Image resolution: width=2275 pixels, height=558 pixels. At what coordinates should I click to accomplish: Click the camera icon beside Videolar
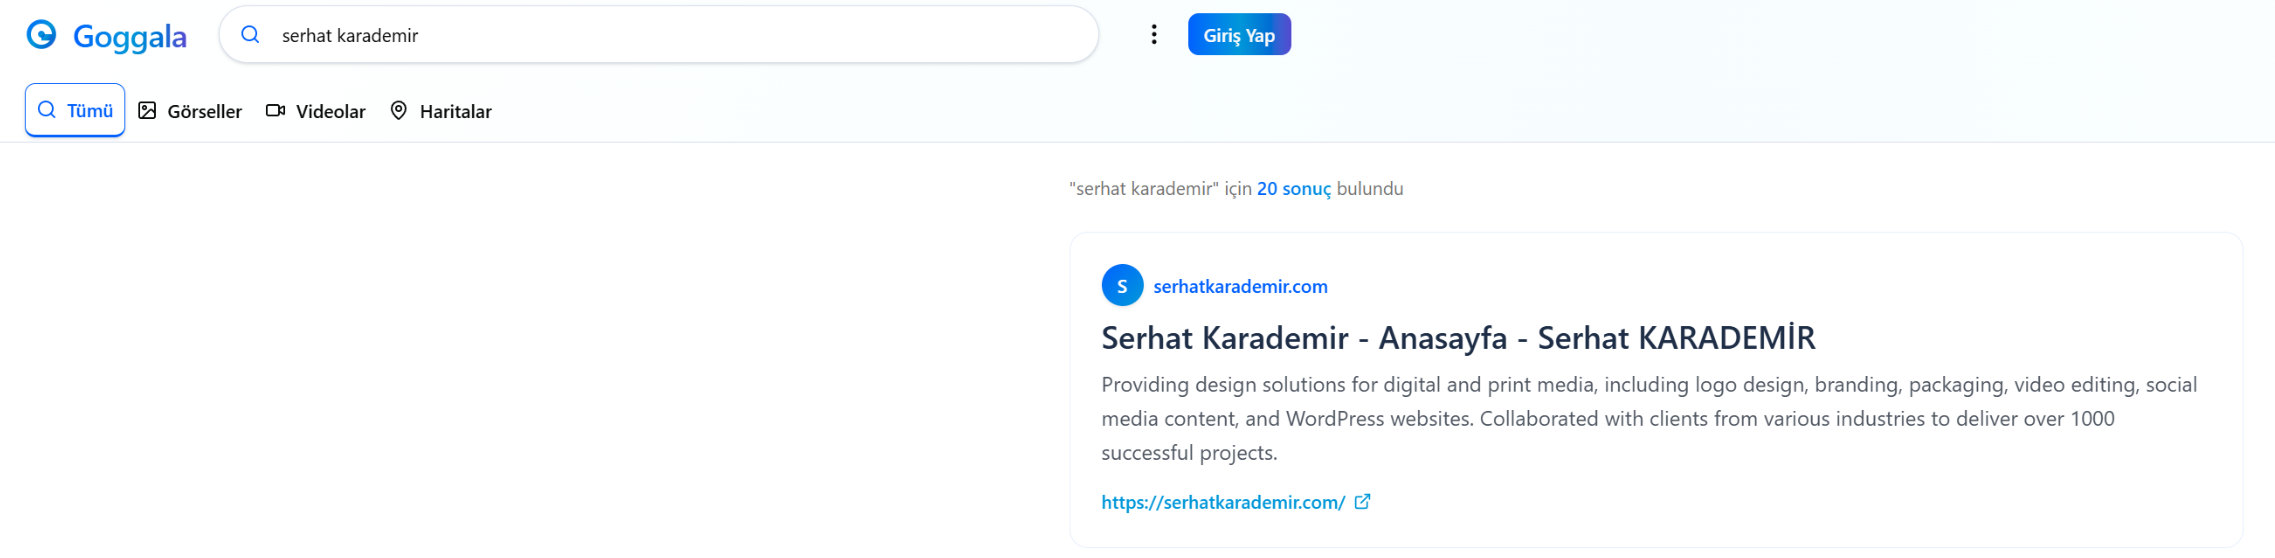click(275, 111)
